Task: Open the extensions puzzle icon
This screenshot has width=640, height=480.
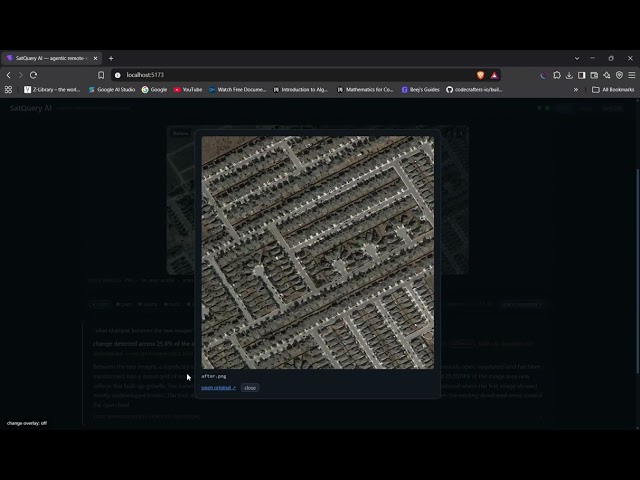Action: coord(557,75)
